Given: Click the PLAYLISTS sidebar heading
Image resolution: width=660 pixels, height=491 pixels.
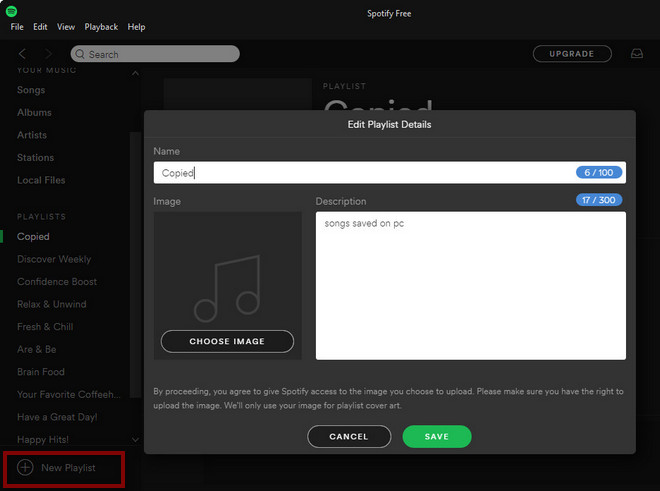Looking at the screenshot, I should coord(41,216).
